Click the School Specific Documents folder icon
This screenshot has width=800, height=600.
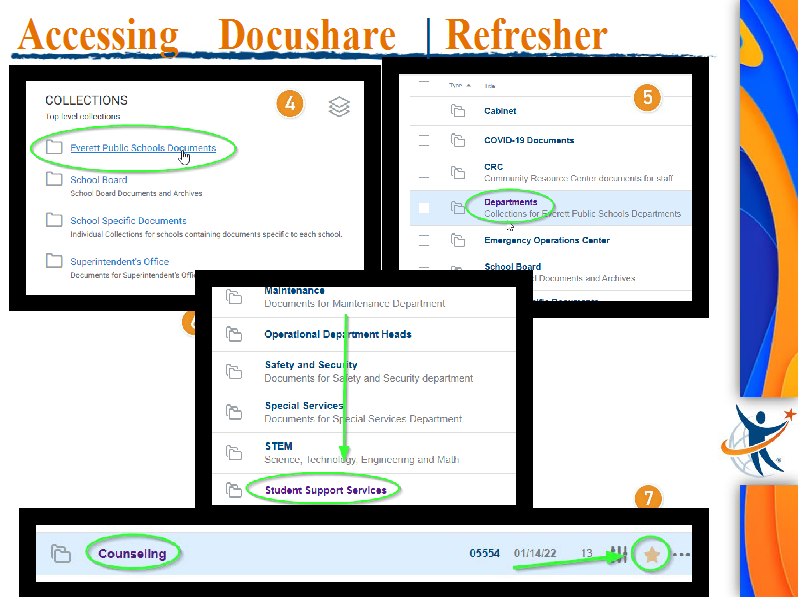tap(54, 220)
